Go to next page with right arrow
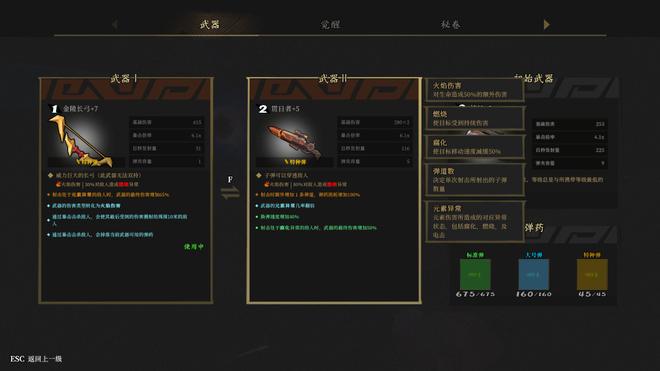 coord(546,24)
